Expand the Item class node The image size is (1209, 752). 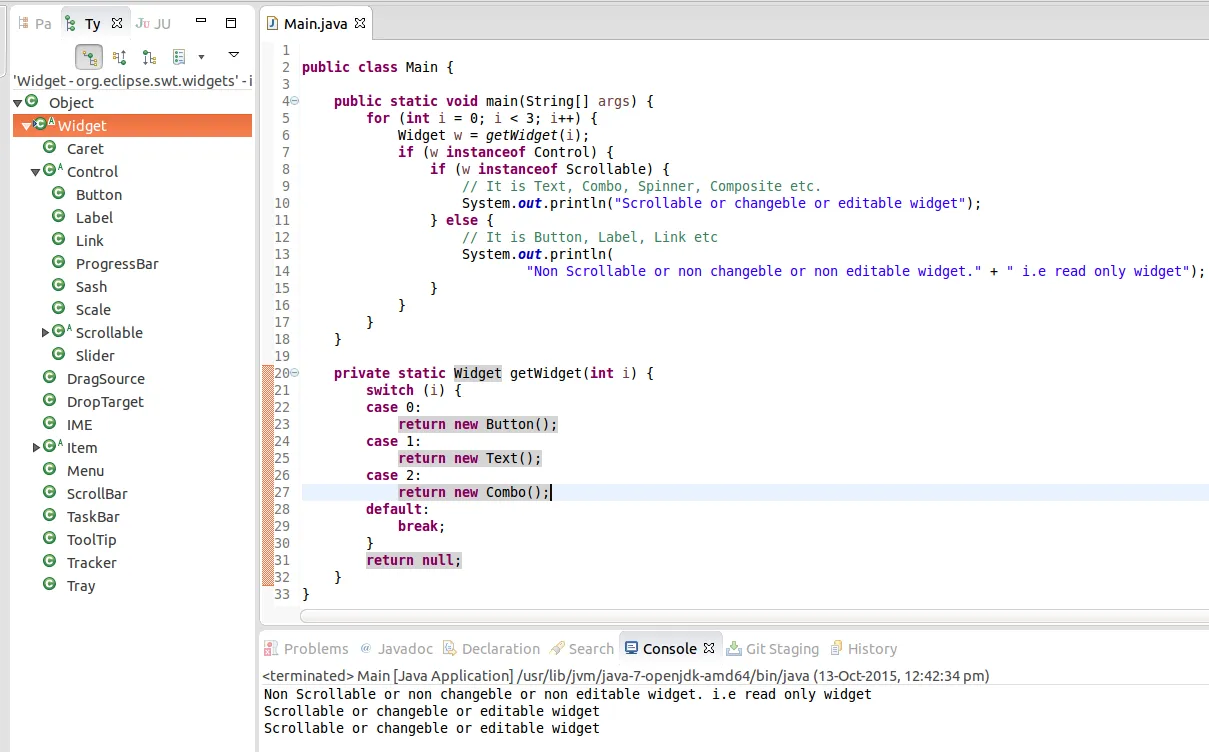(x=36, y=448)
